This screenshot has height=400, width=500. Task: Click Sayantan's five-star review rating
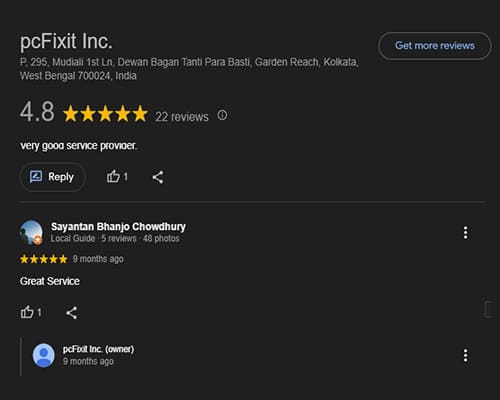(x=44, y=259)
